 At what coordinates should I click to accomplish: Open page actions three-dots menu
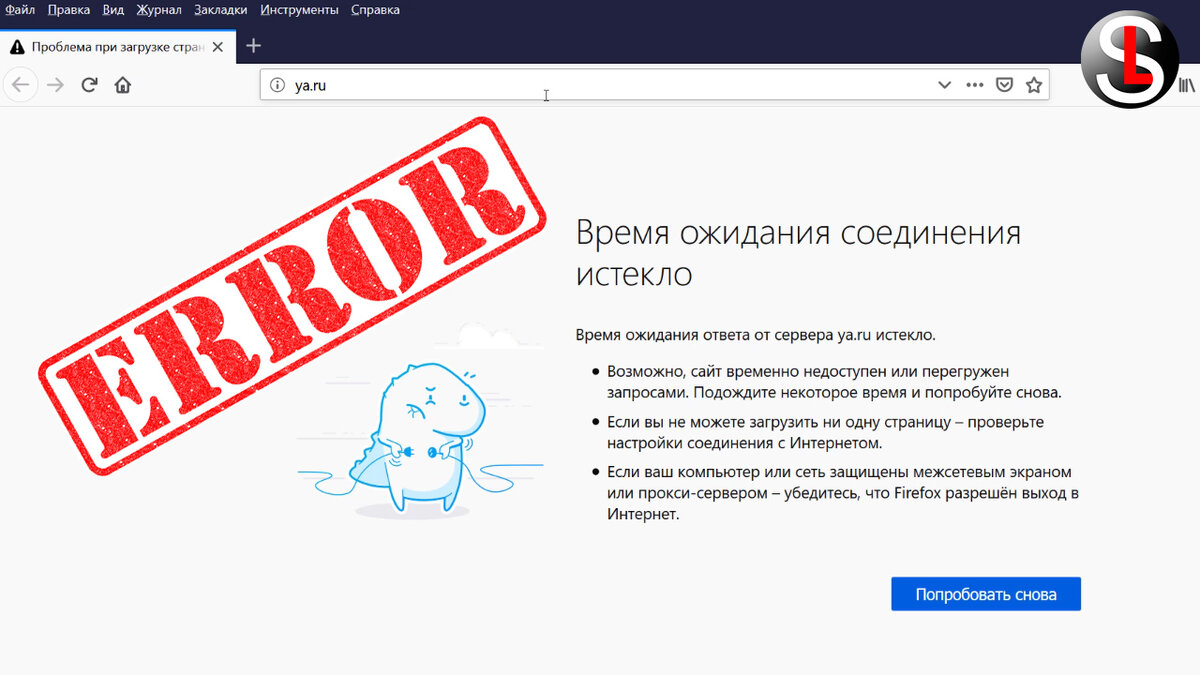pos(975,85)
